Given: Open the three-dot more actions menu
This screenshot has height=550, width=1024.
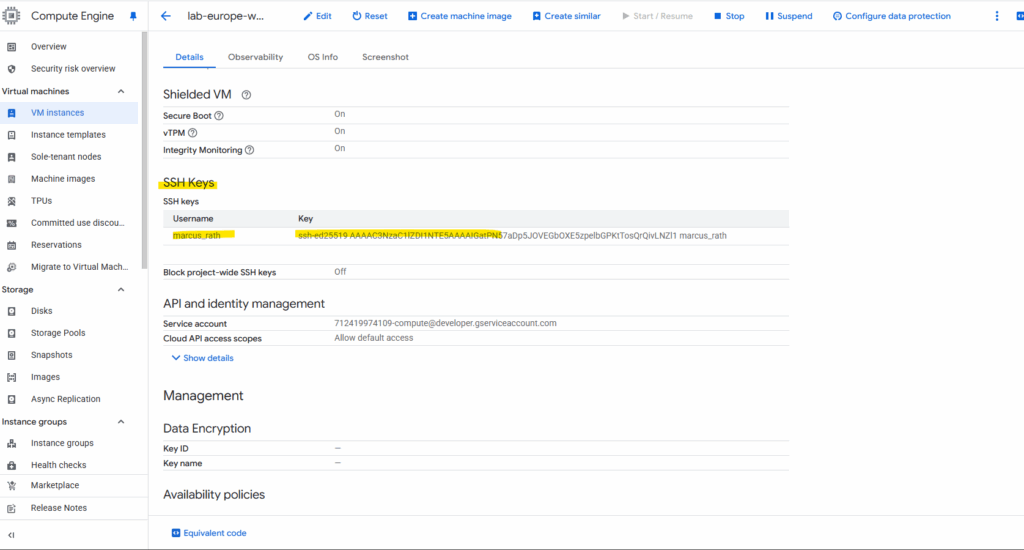Looking at the screenshot, I should [x=997, y=16].
